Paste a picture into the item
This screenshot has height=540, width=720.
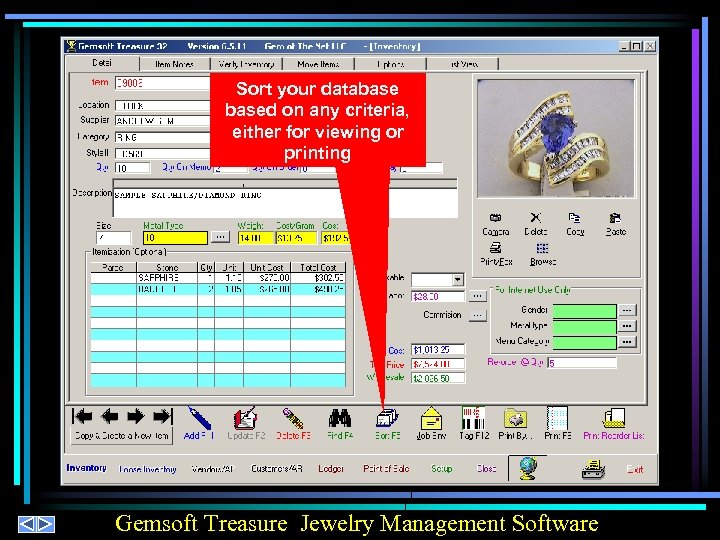pos(615,224)
